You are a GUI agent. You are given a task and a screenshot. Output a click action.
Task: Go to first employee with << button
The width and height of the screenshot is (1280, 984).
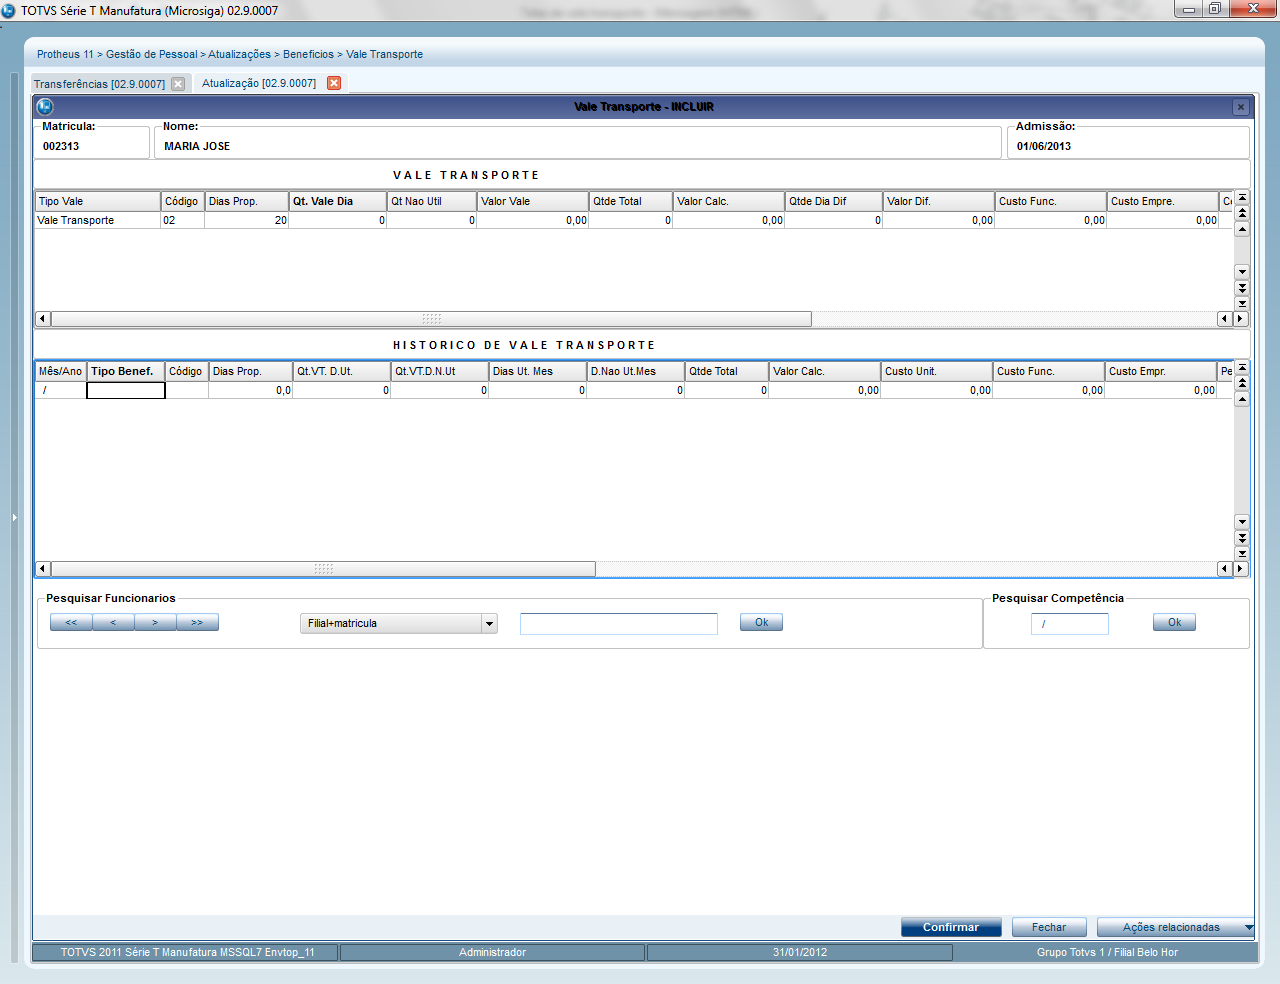click(x=71, y=623)
